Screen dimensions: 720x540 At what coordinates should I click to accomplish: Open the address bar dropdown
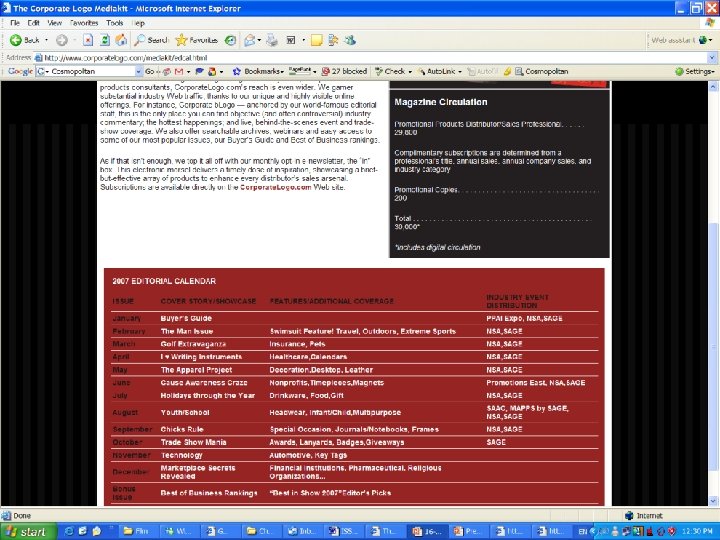[712, 58]
